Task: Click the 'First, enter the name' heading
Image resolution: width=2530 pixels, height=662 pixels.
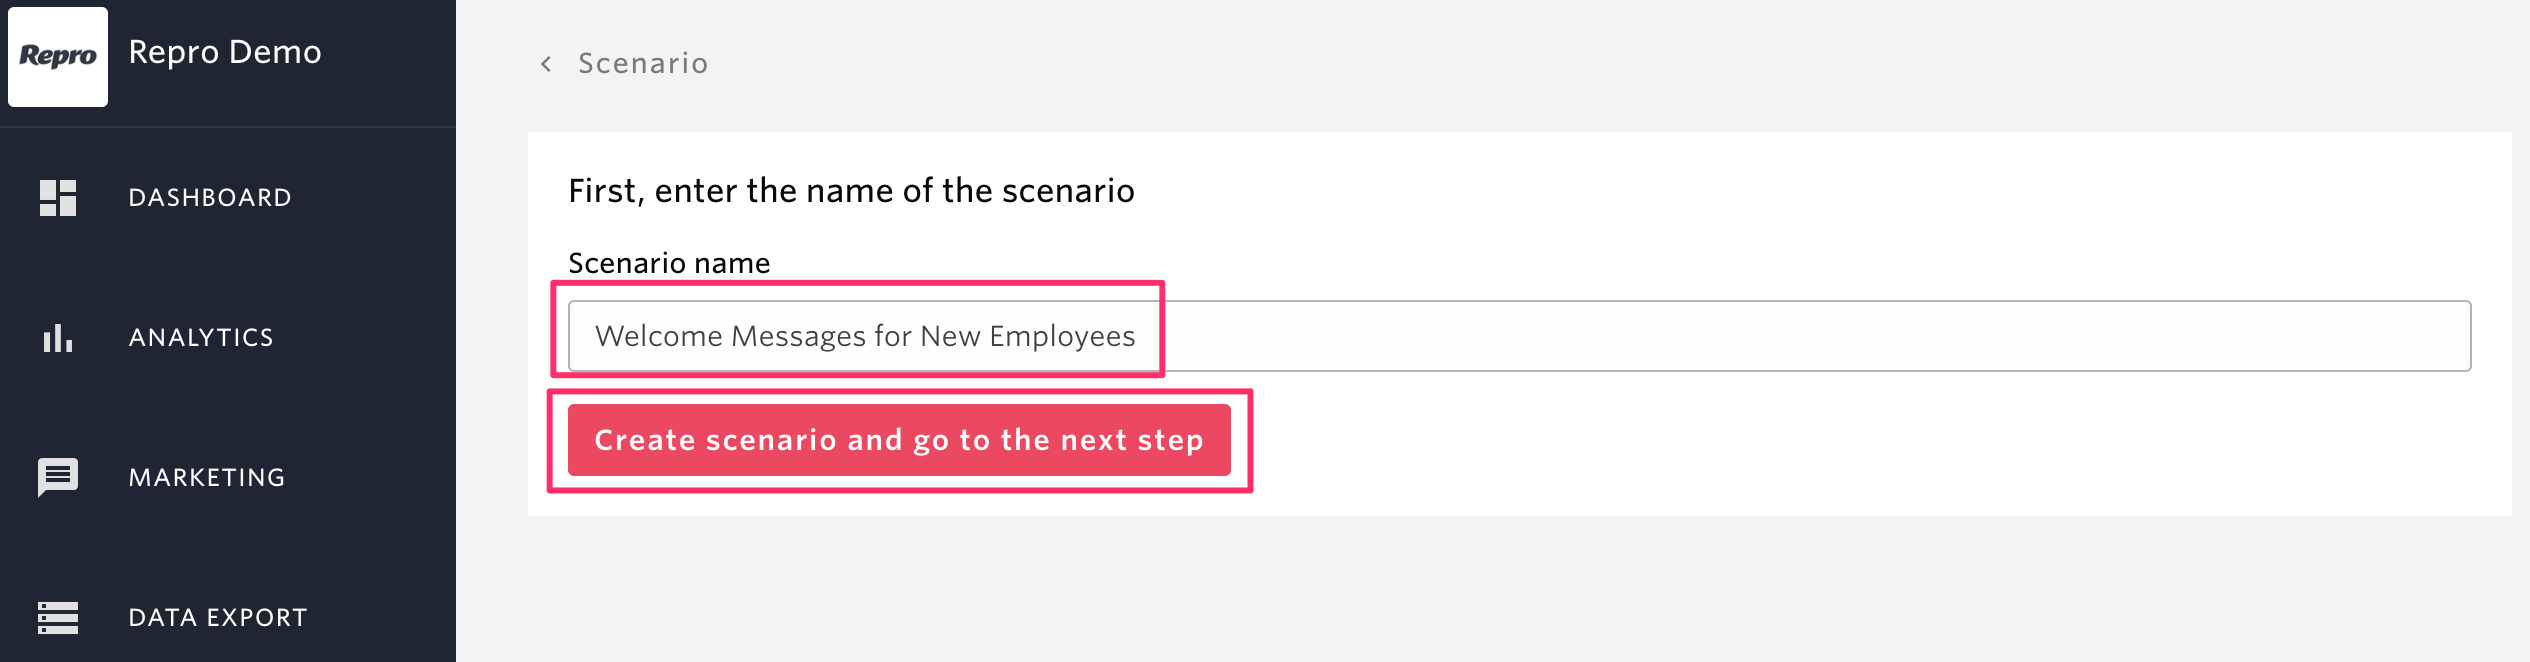Action: 851,191
